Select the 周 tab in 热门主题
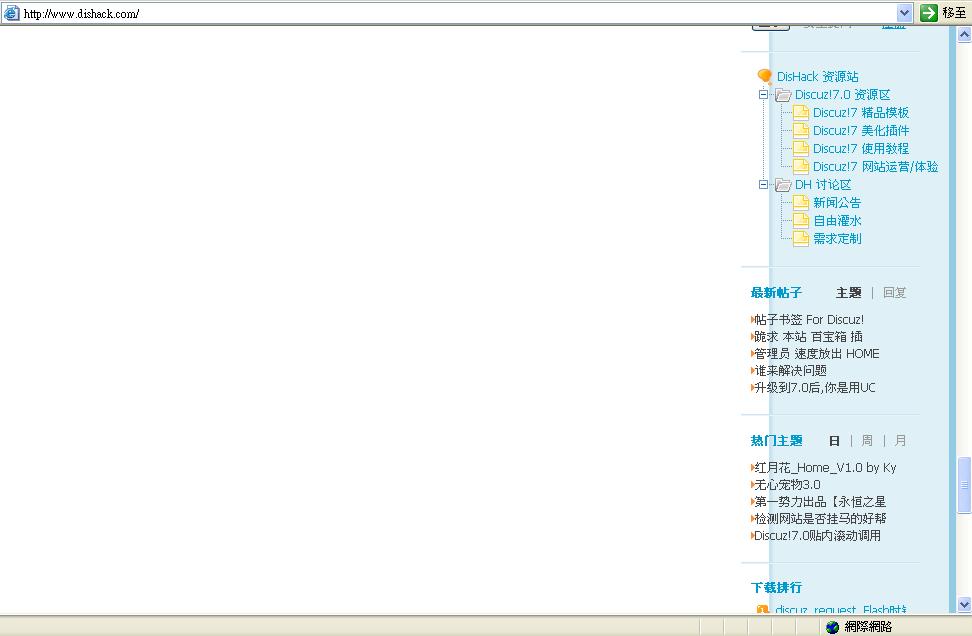972x636 pixels. click(867, 441)
